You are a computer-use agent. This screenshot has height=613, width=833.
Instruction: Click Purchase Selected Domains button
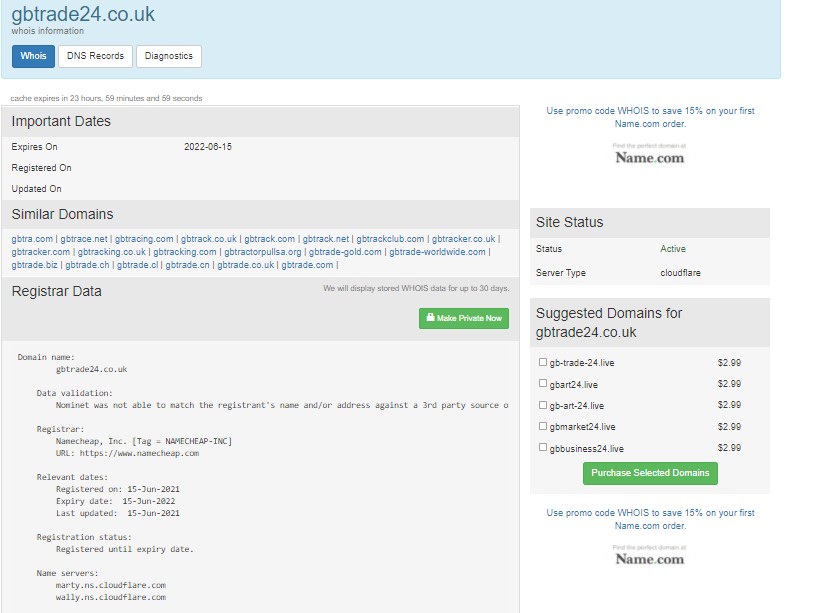point(650,473)
